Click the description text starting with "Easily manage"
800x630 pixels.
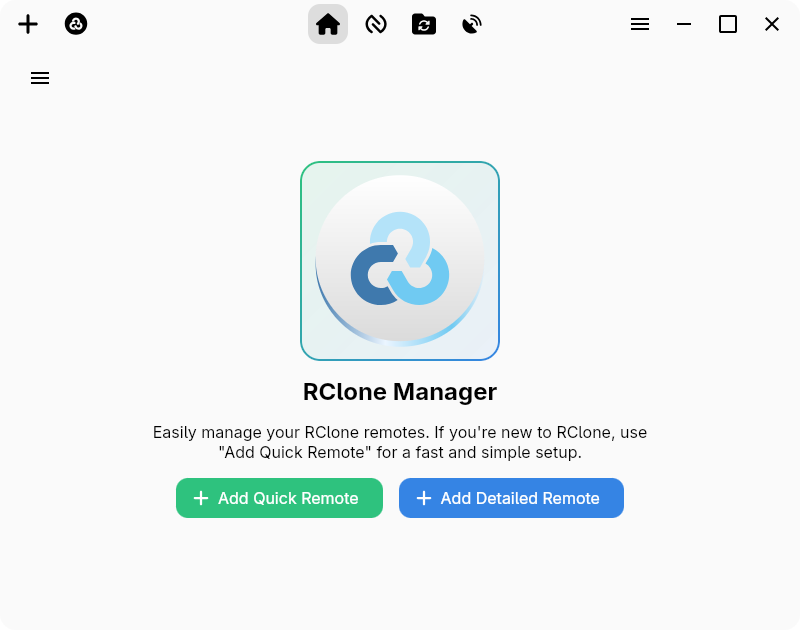[x=400, y=433]
